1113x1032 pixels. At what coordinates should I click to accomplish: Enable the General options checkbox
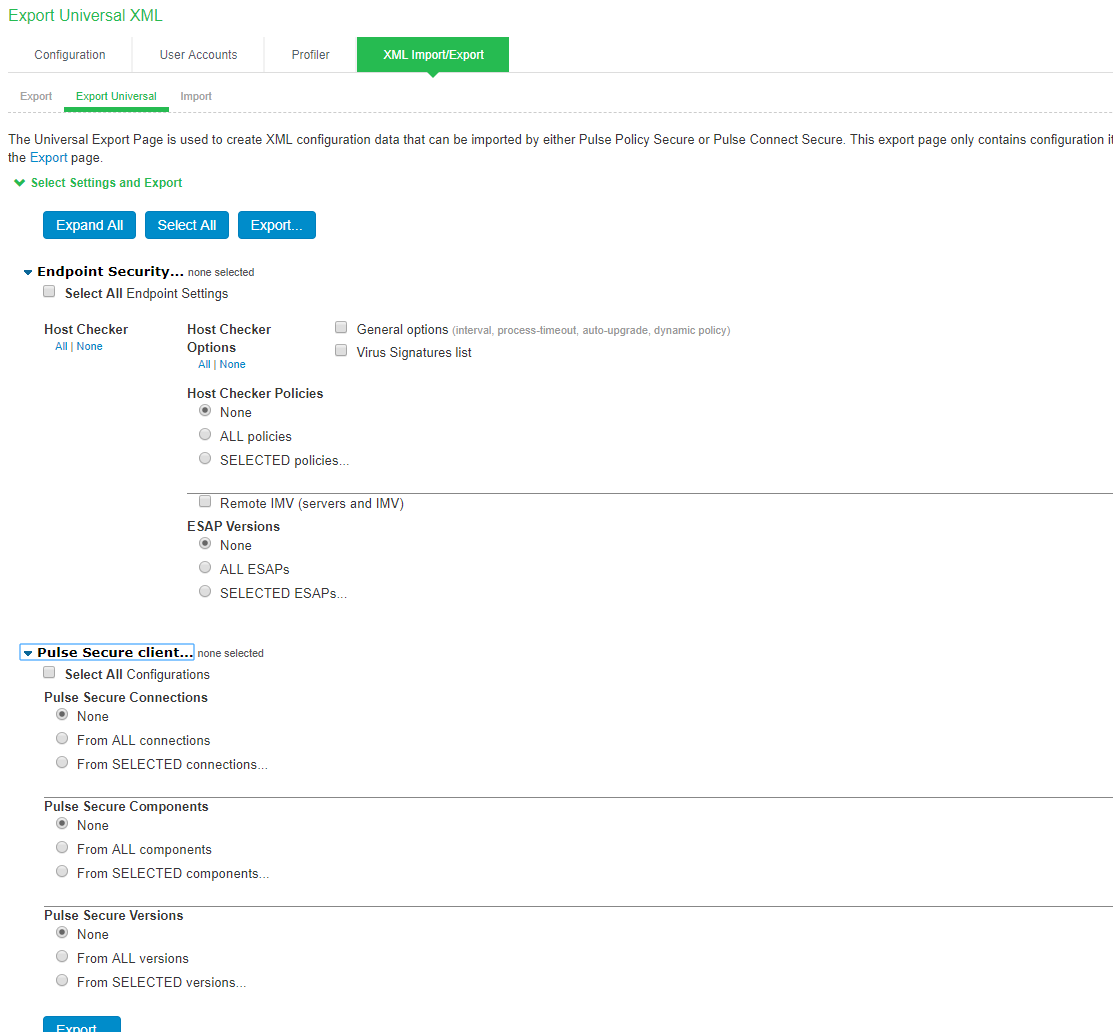point(341,327)
